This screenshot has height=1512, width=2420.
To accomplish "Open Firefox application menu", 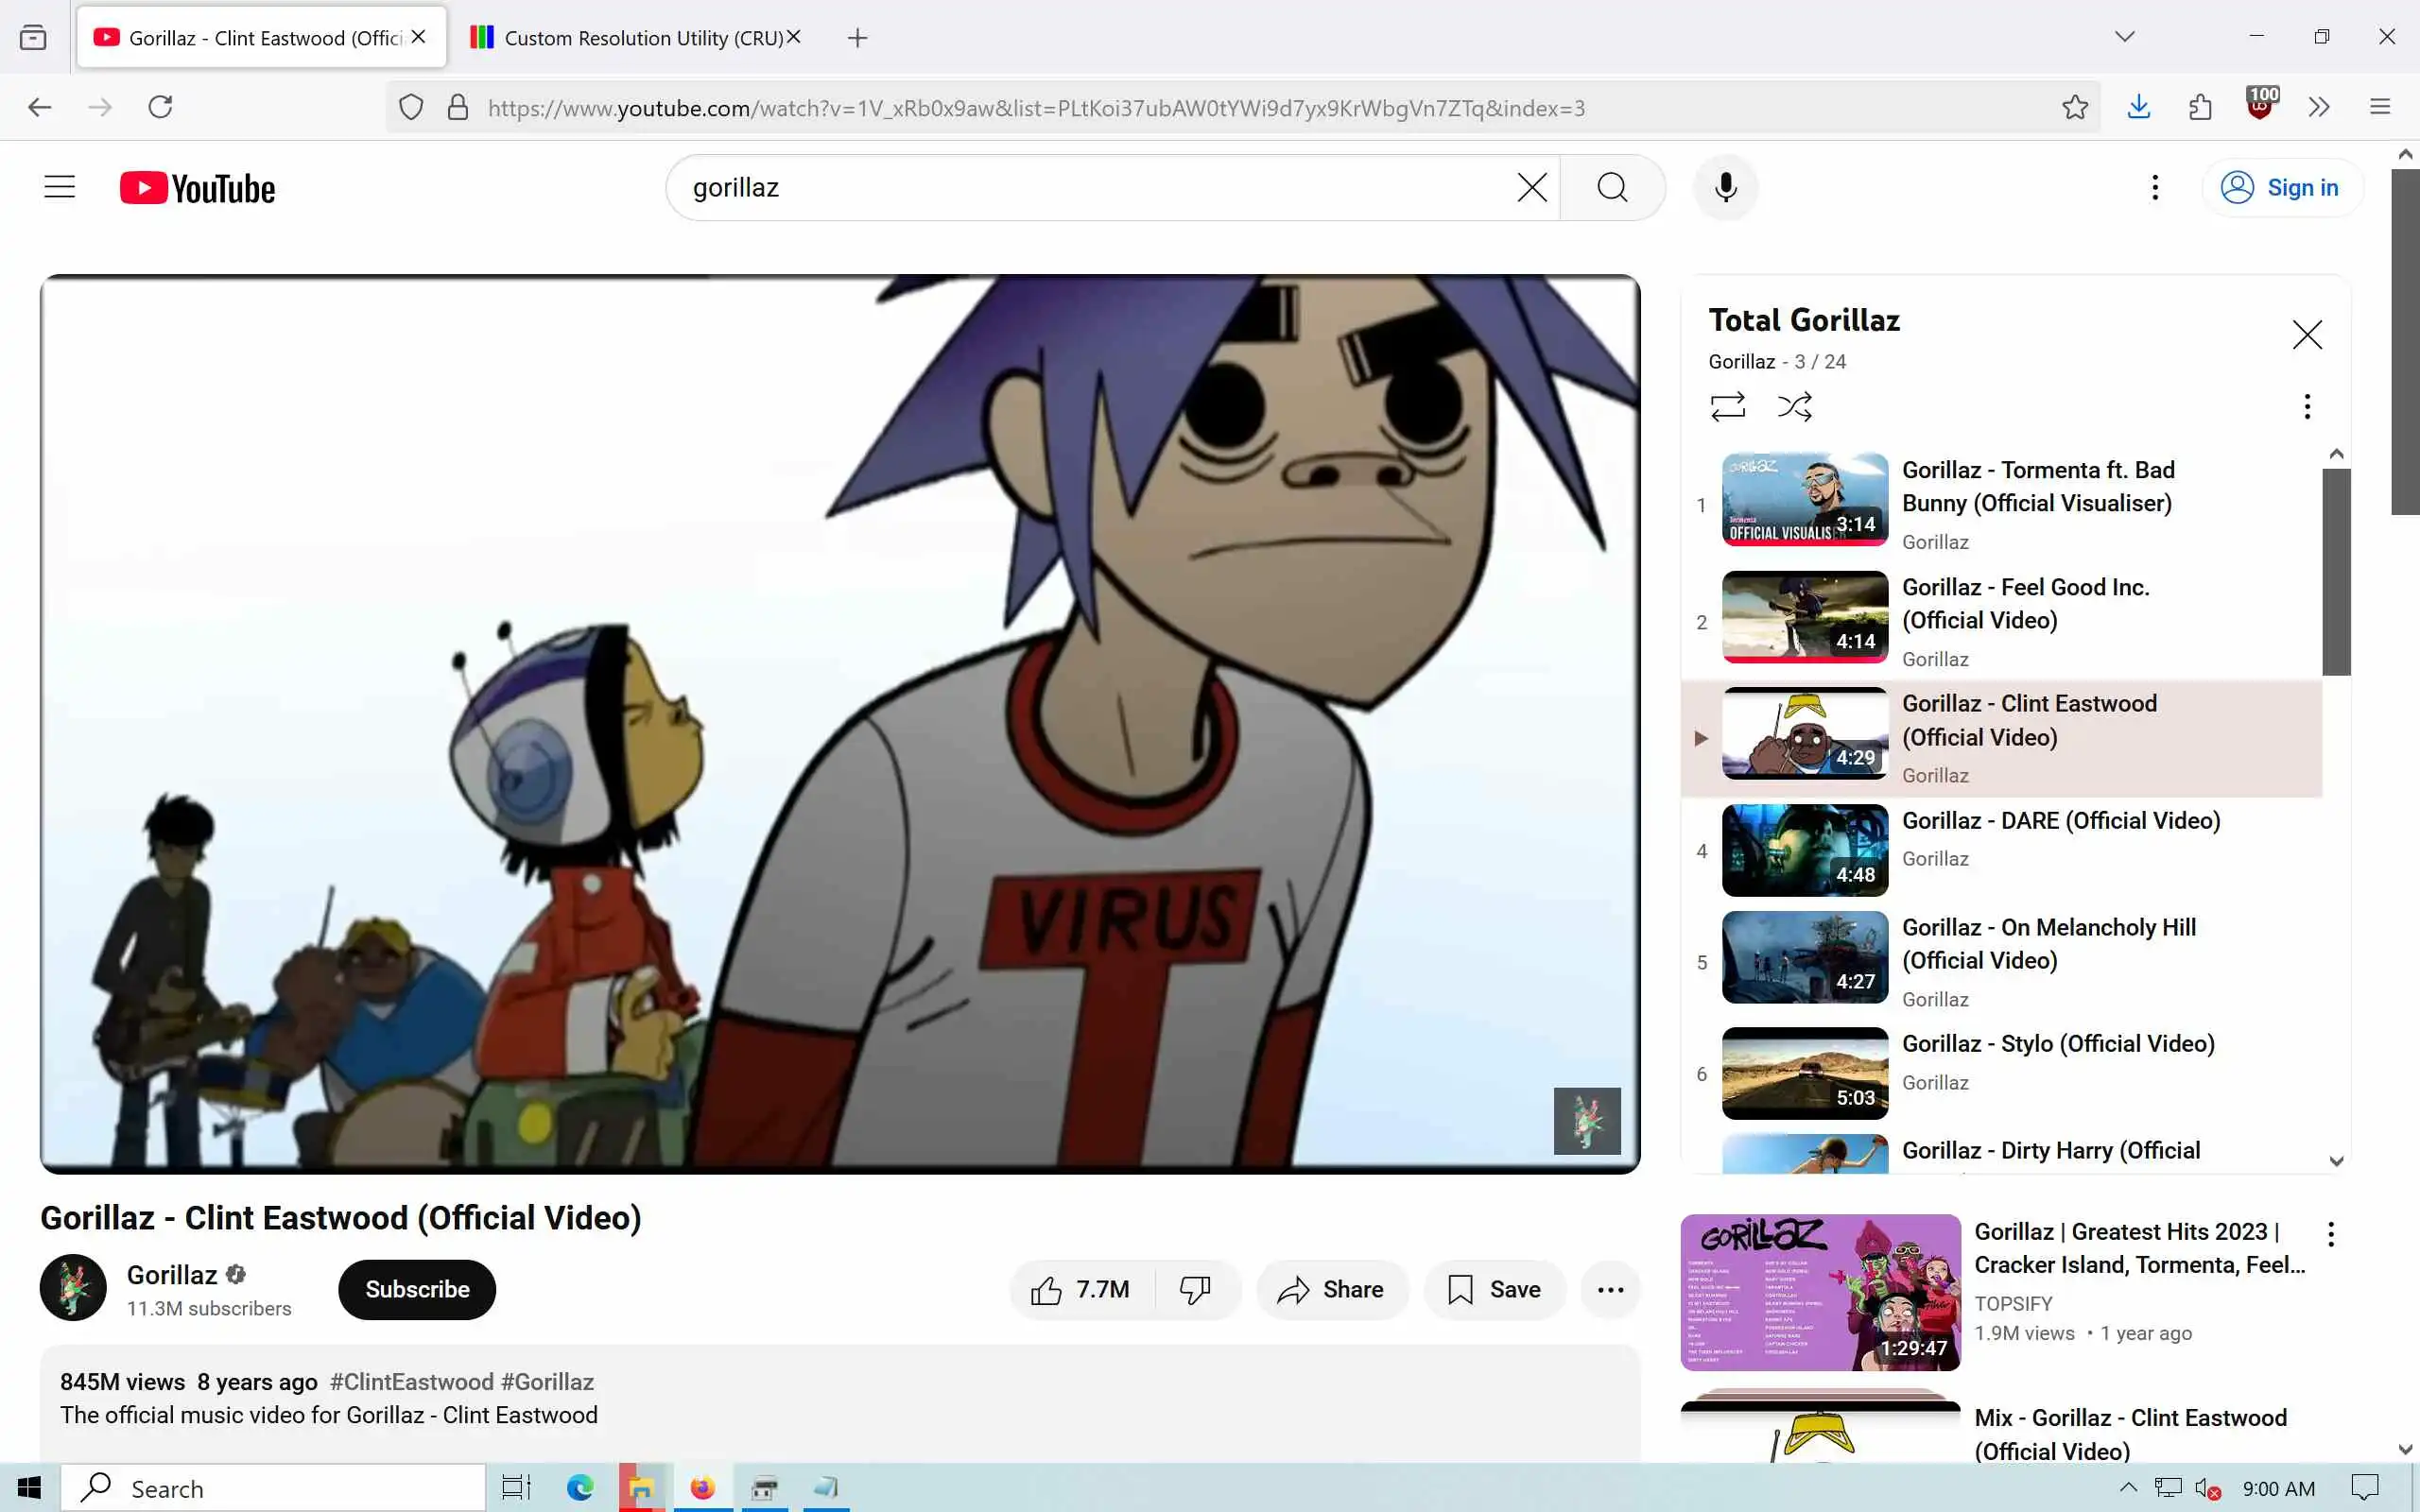I will (x=2379, y=107).
